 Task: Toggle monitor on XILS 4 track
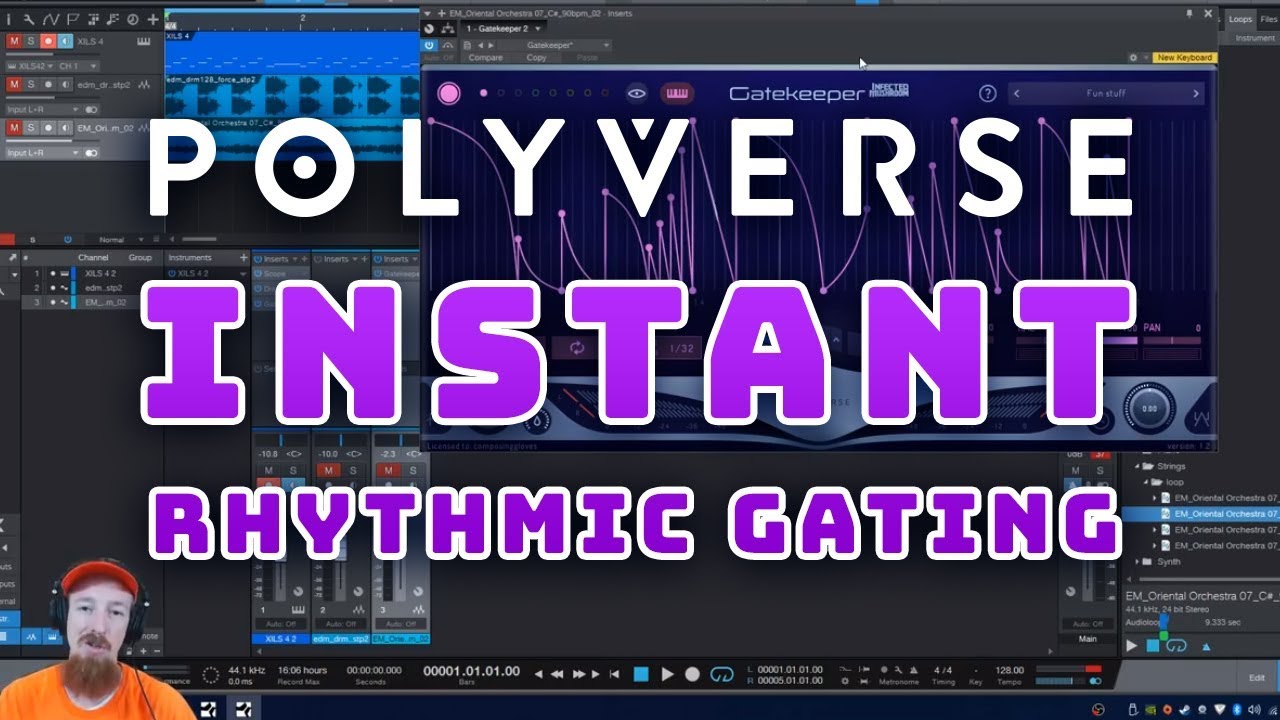coord(65,41)
